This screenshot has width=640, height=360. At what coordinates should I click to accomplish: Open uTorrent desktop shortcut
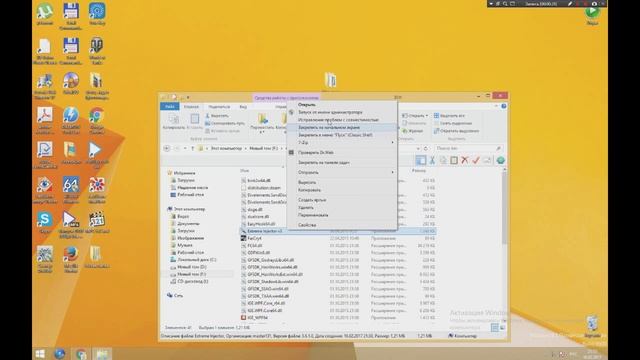point(44,14)
